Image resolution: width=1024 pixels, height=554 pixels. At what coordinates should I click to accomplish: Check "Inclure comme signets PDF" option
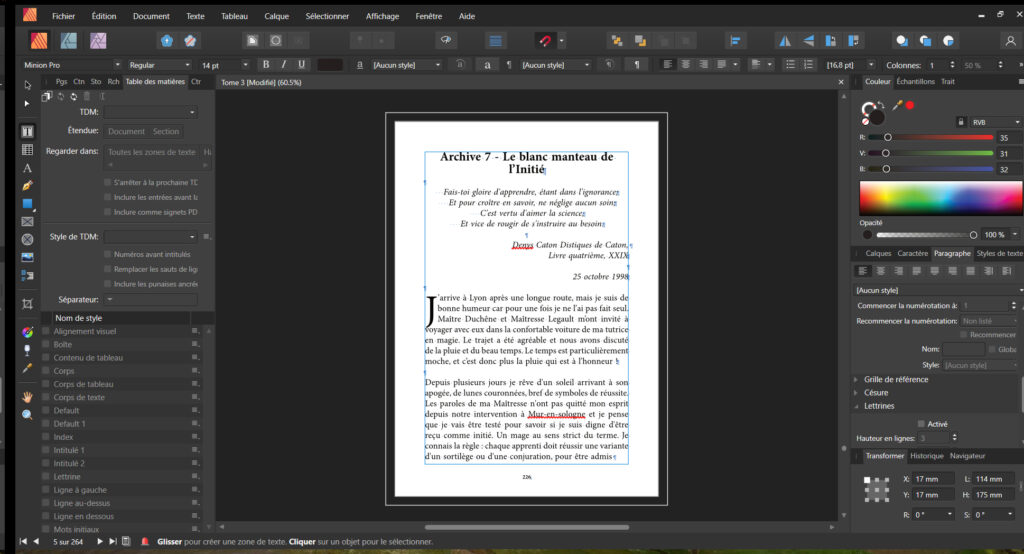107,212
